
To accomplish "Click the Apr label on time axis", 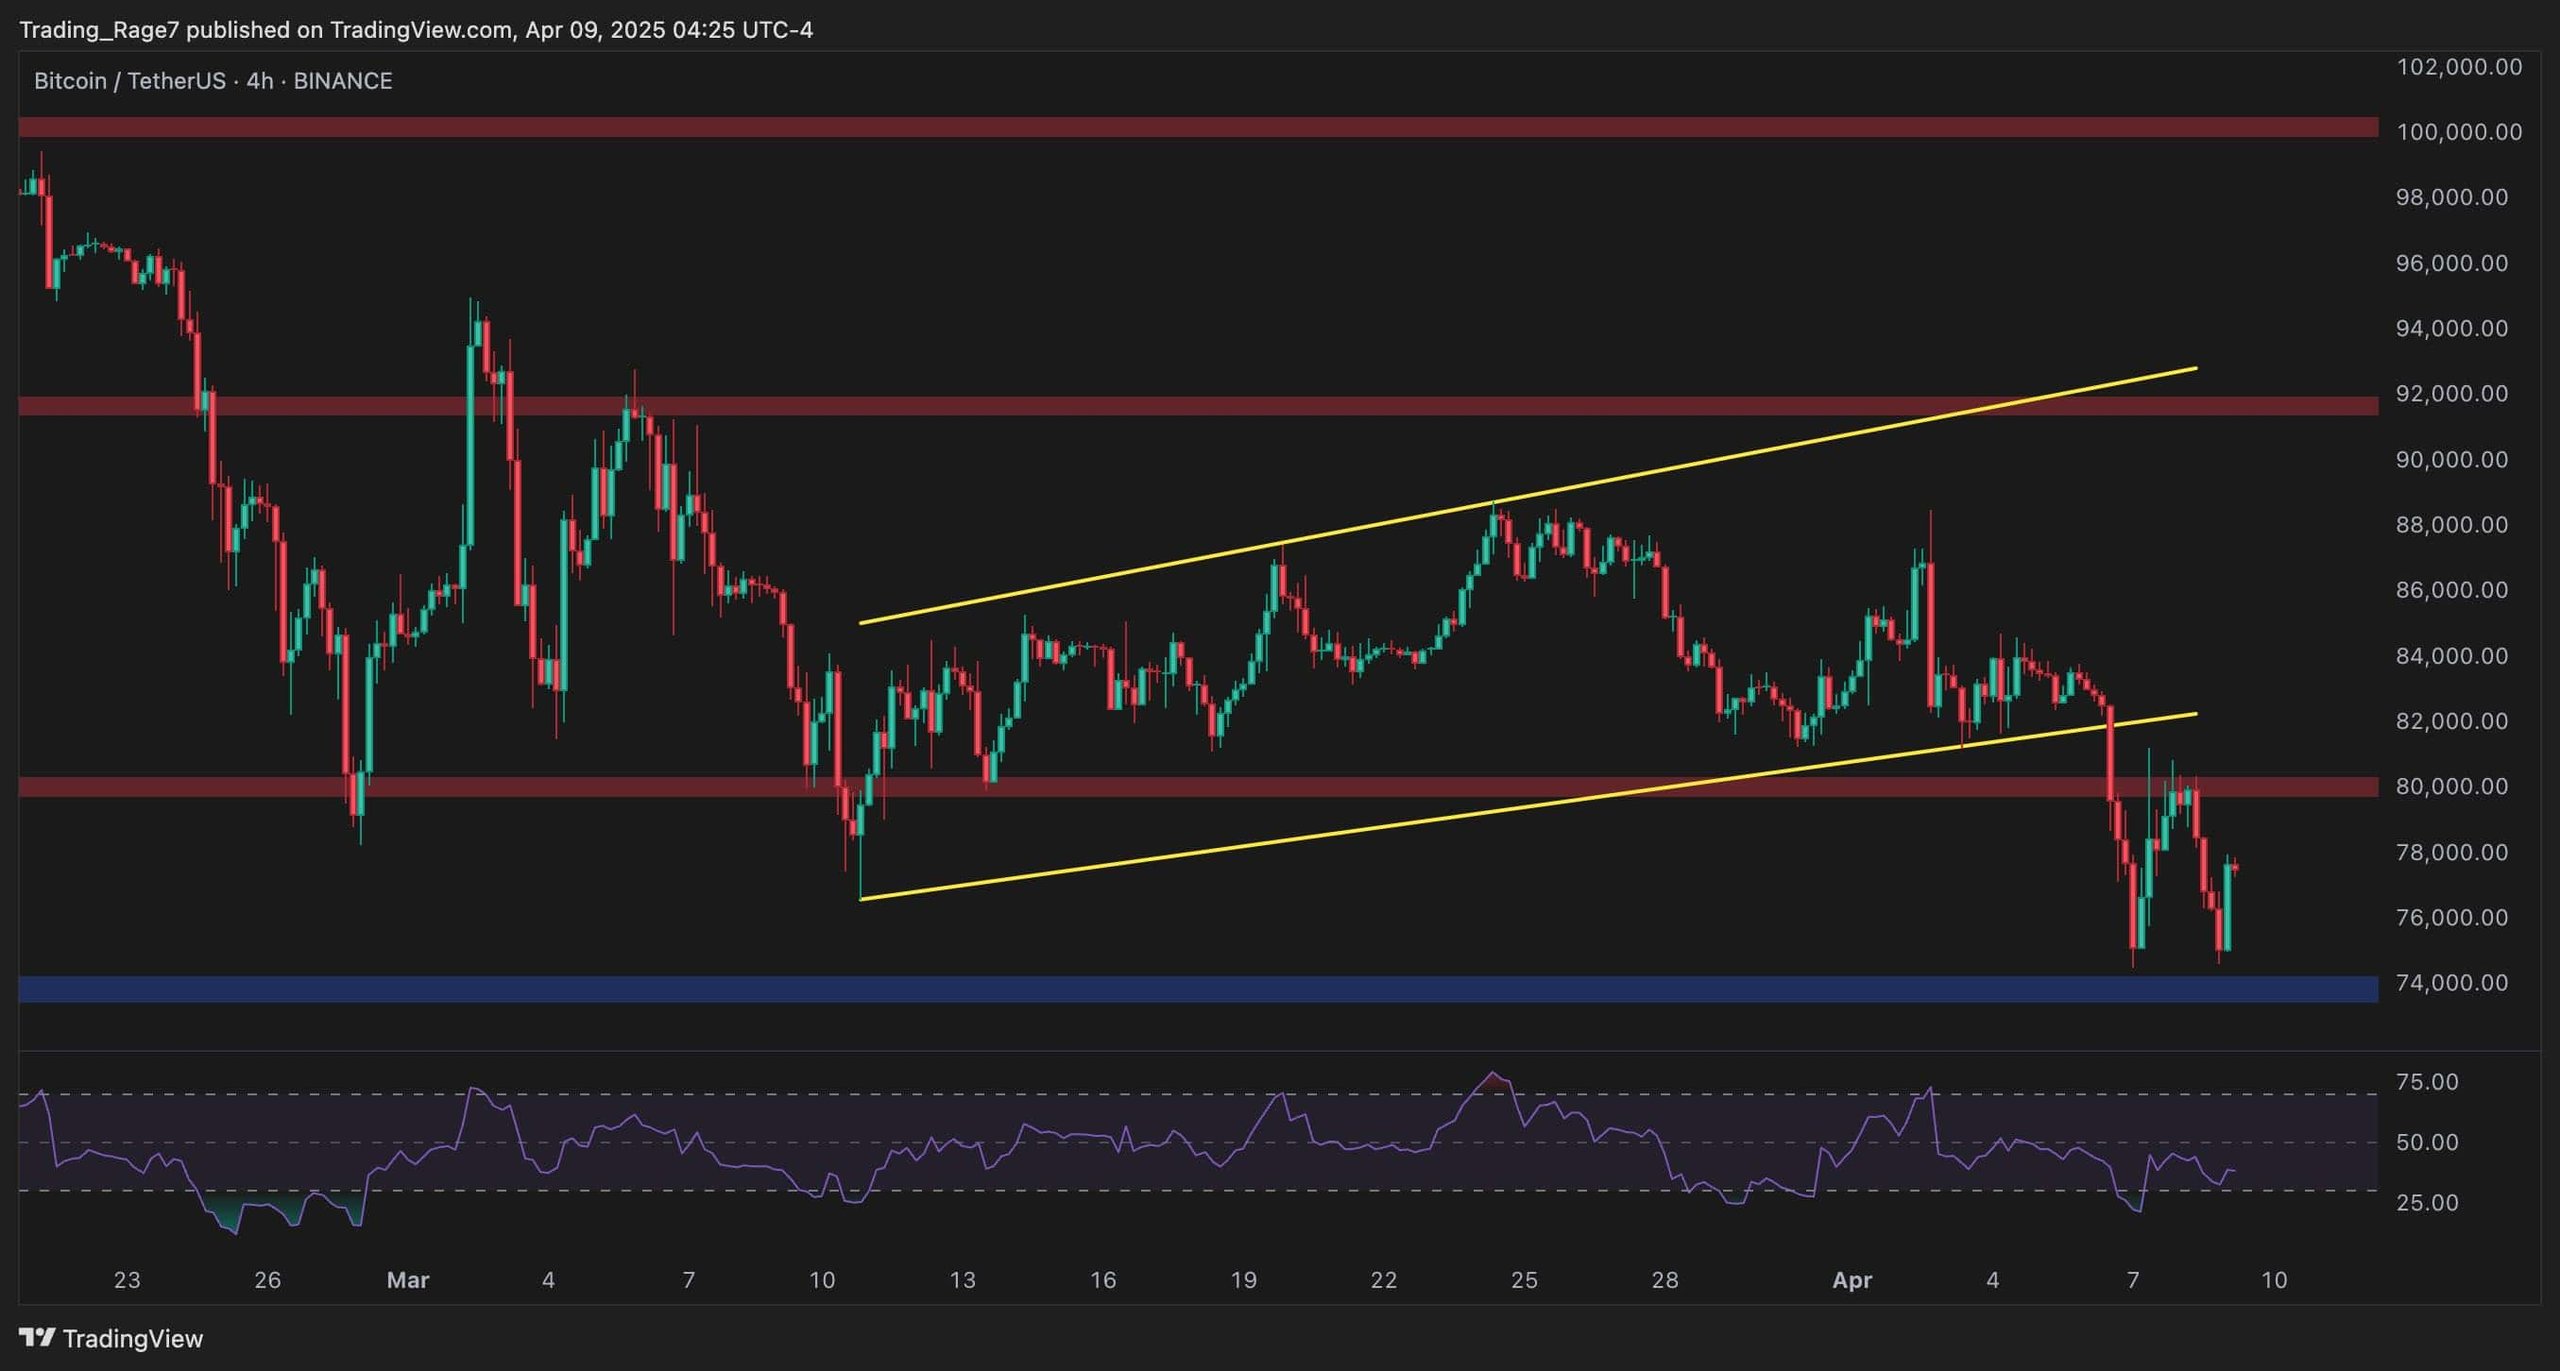I will pyautogui.click(x=1852, y=1280).
